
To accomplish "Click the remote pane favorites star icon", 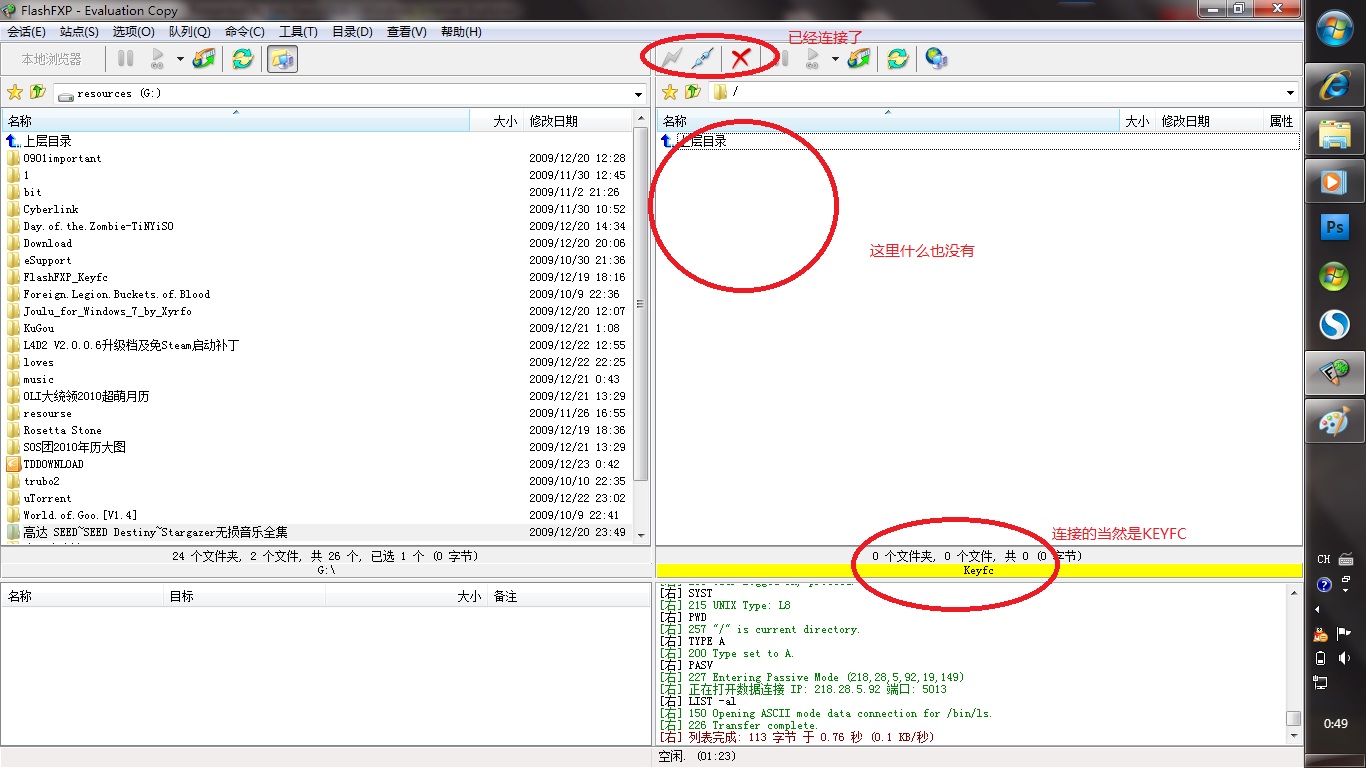I will [x=670, y=92].
